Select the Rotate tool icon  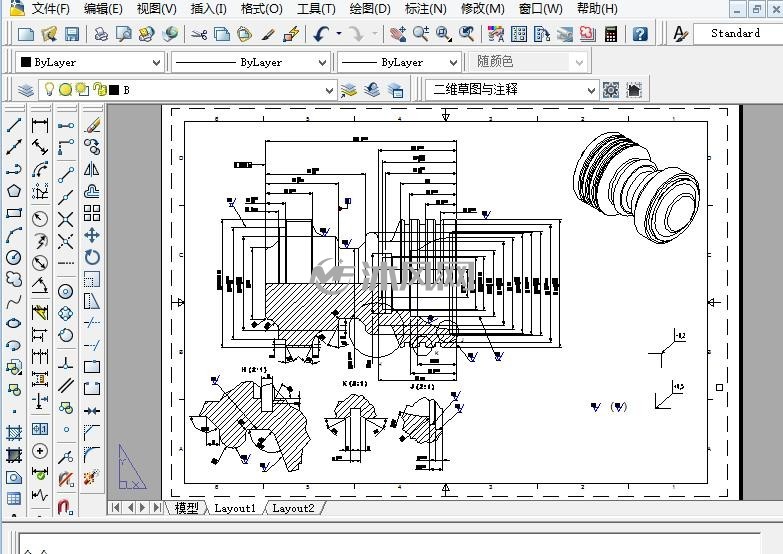coord(92,257)
